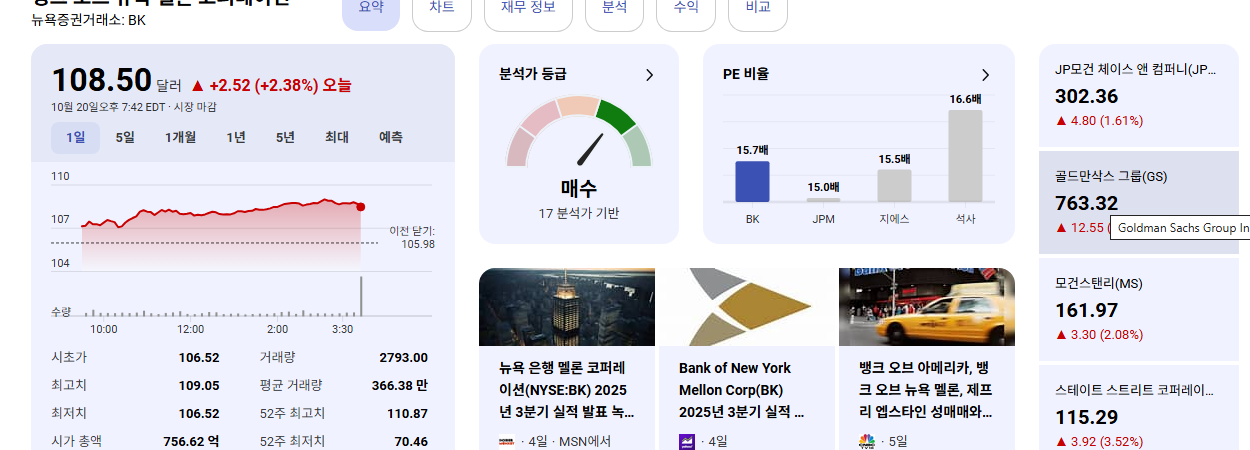Screen dimensions: 1250x450
Task: Click the 지에스 bar in PE chart
Action: [x=894, y=185]
